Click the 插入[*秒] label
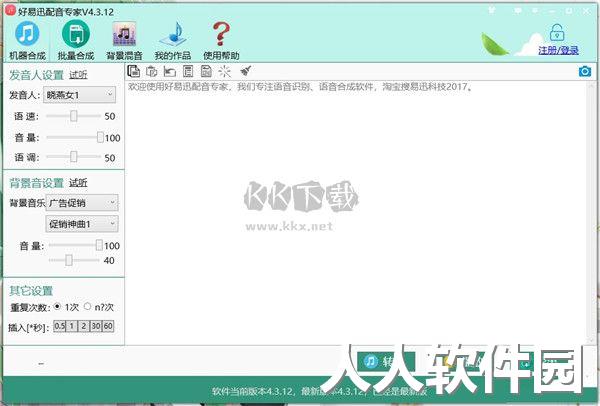Image resolution: width=600 pixels, height=406 pixels. (x=28, y=328)
